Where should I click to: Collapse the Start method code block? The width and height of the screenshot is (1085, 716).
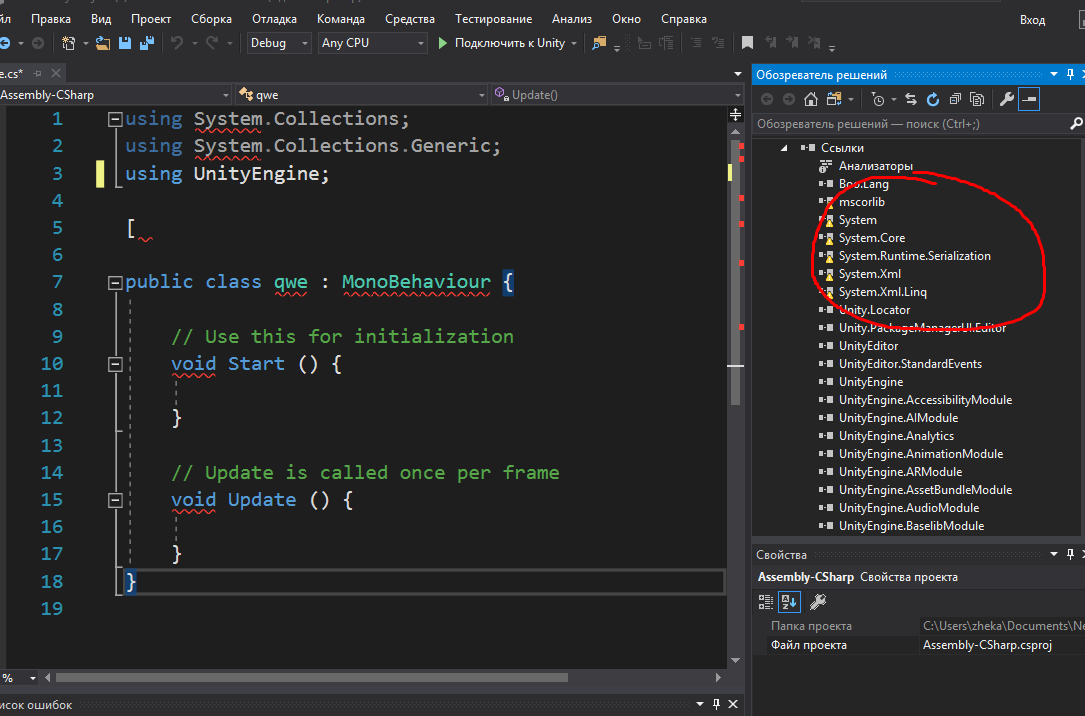tap(115, 364)
